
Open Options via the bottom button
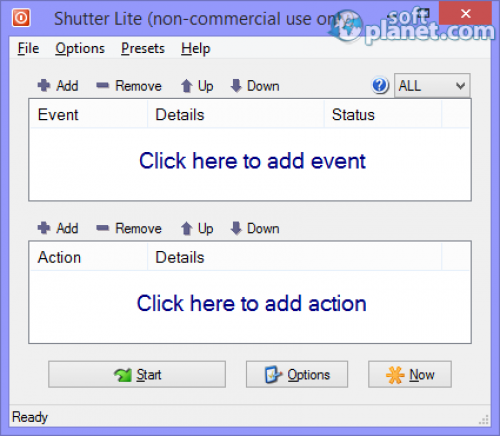(297, 374)
